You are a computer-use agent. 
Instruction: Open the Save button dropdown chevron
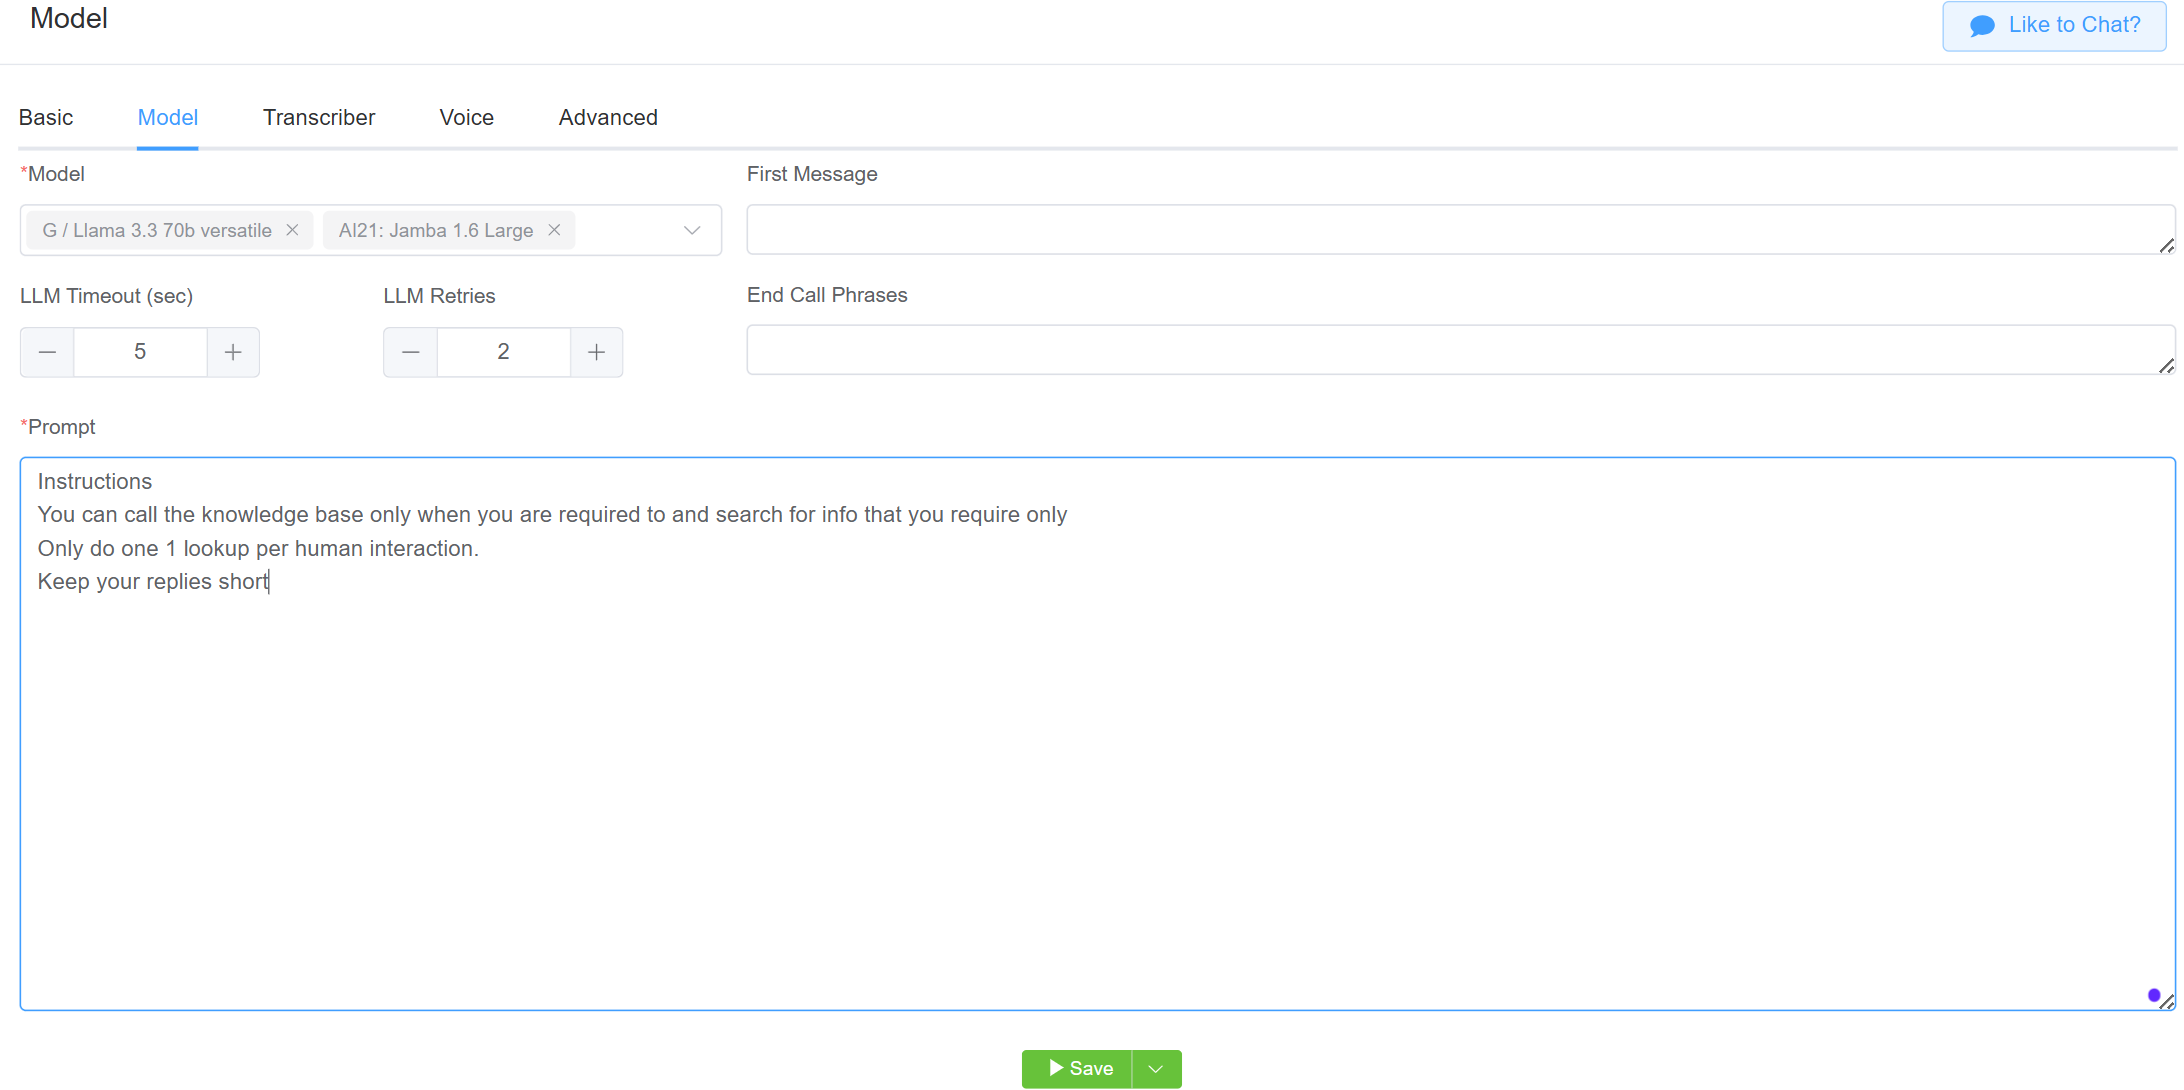coord(1156,1069)
